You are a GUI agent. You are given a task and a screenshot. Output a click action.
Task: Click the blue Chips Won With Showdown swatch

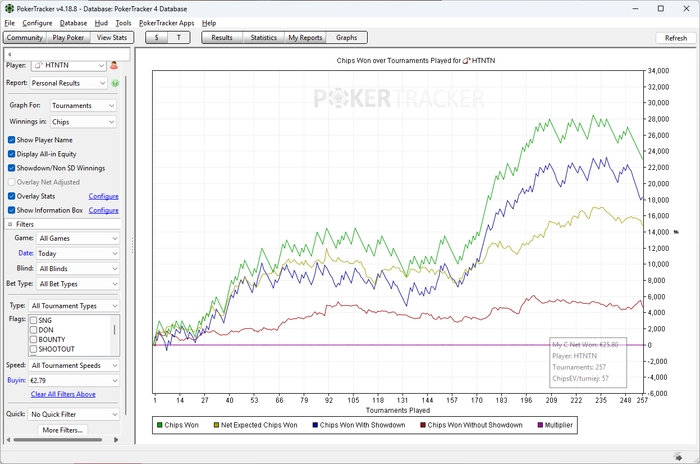(315, 425)
